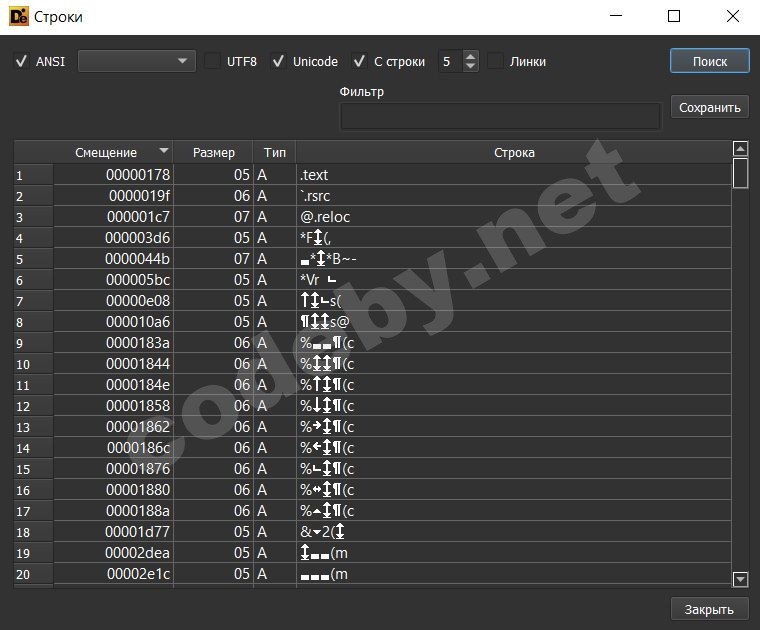Click offset cell 00001880

click(113, 489)
